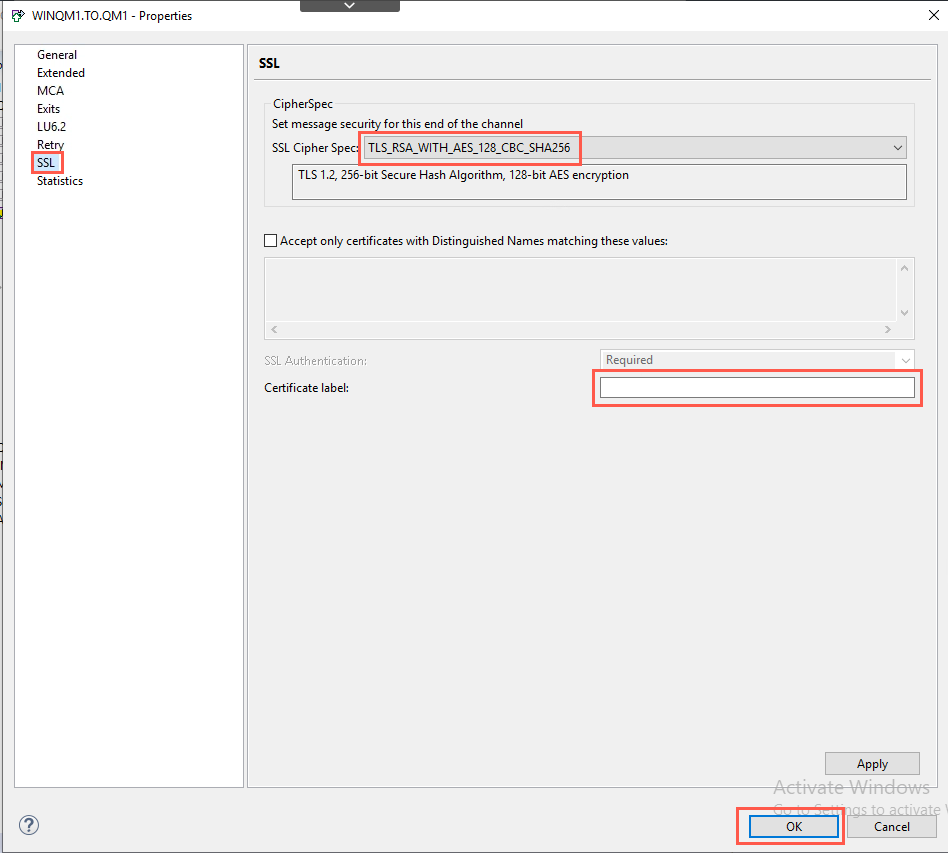This screenshot has height=853, width=948.
Task: Click the SSL Cipher Spec caption
Action: click(x=315, y=148)
